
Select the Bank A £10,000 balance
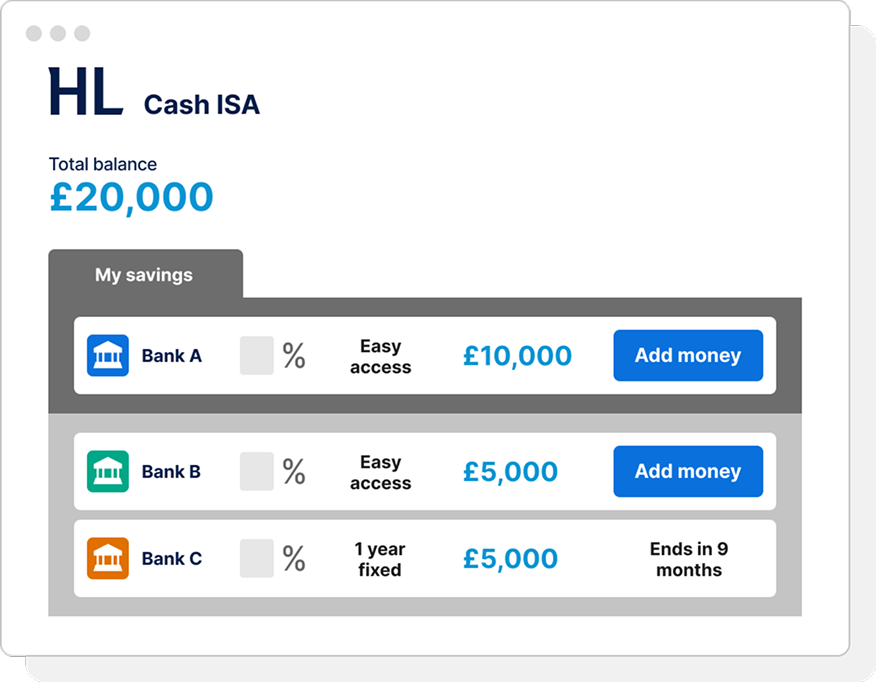[517, 355]
